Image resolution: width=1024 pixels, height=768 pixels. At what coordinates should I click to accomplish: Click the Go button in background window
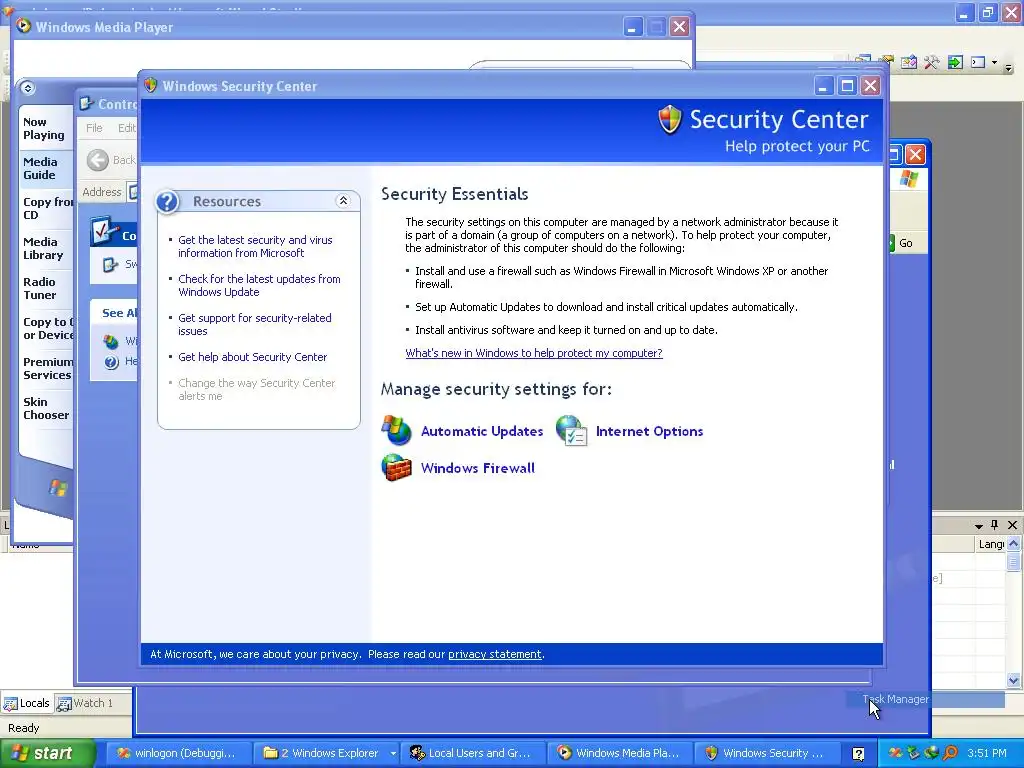[902, 243]
